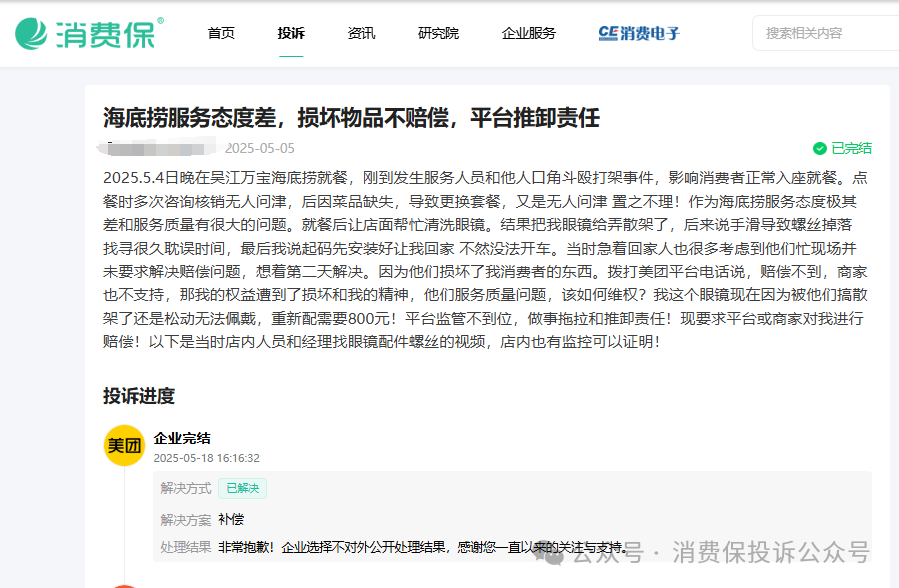Click the complaint body paragraph text
899x588 pixels.
(x=485, y=260)
